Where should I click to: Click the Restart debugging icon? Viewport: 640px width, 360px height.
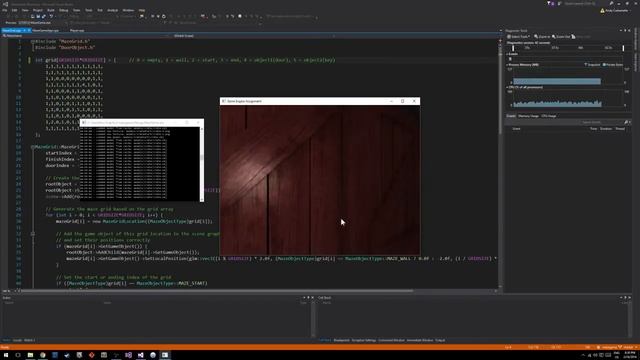[164, 16]
